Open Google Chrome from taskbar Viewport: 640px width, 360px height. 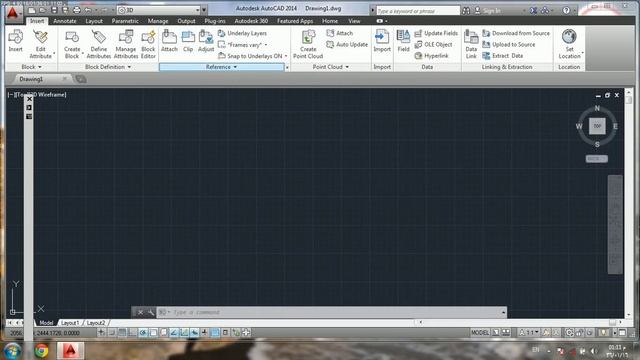[x=41, y=351]
